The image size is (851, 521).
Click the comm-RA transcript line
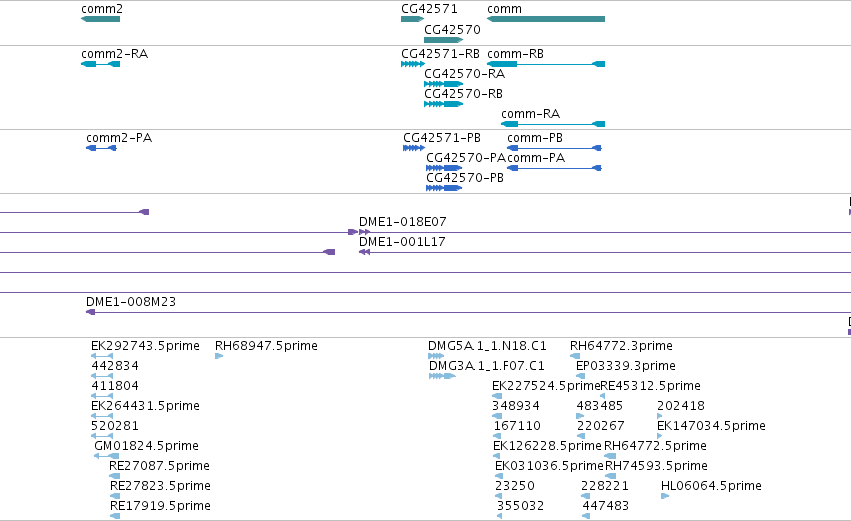point(553,124)
